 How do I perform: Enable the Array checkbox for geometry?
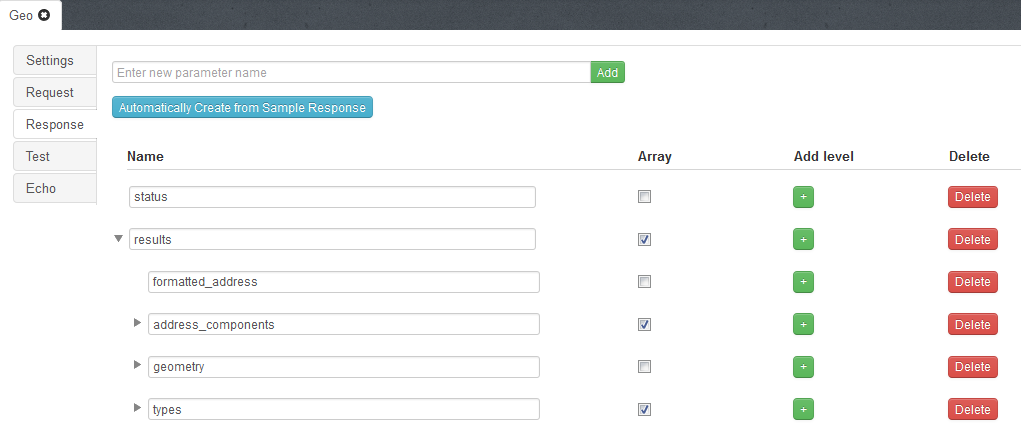[x=645, y=367]
